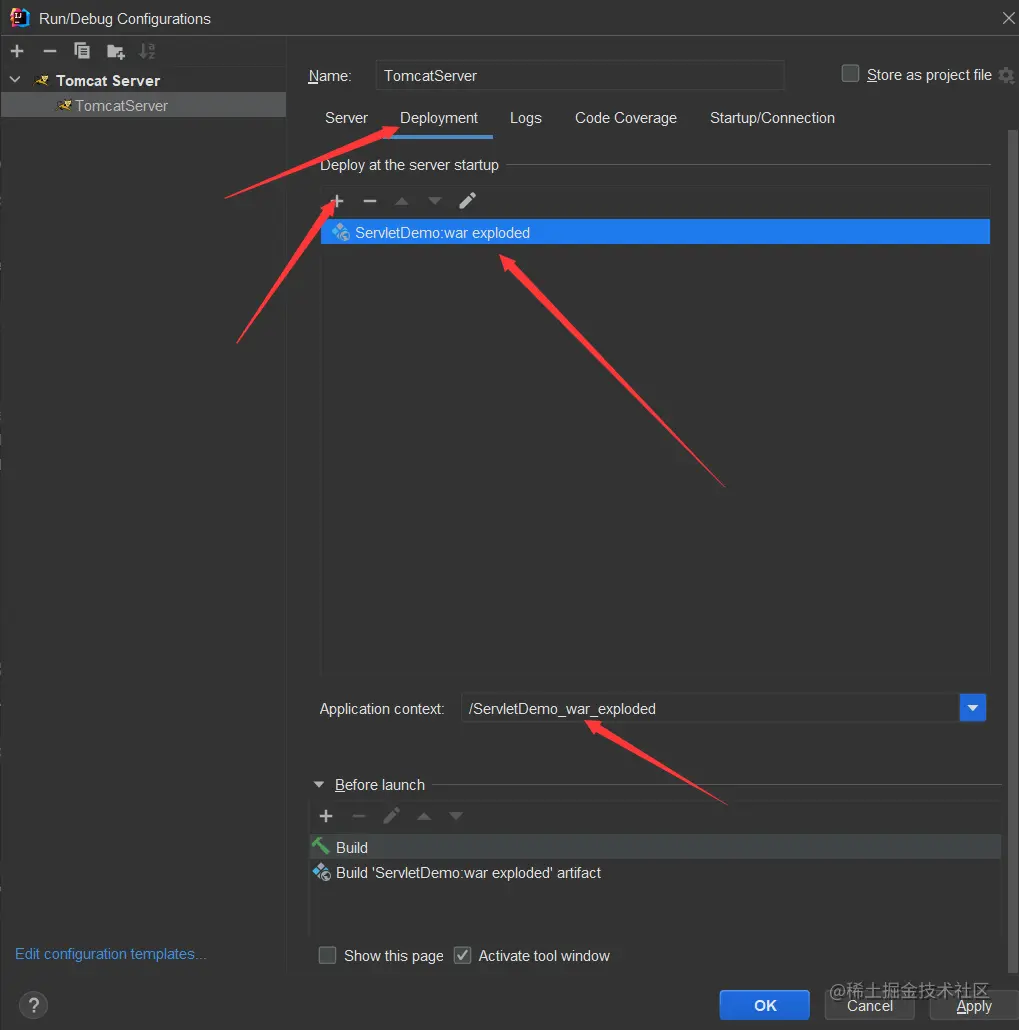This screenshot has width=1019, height=1030.
Task: Click the Name input field
Action: [579, 76]
